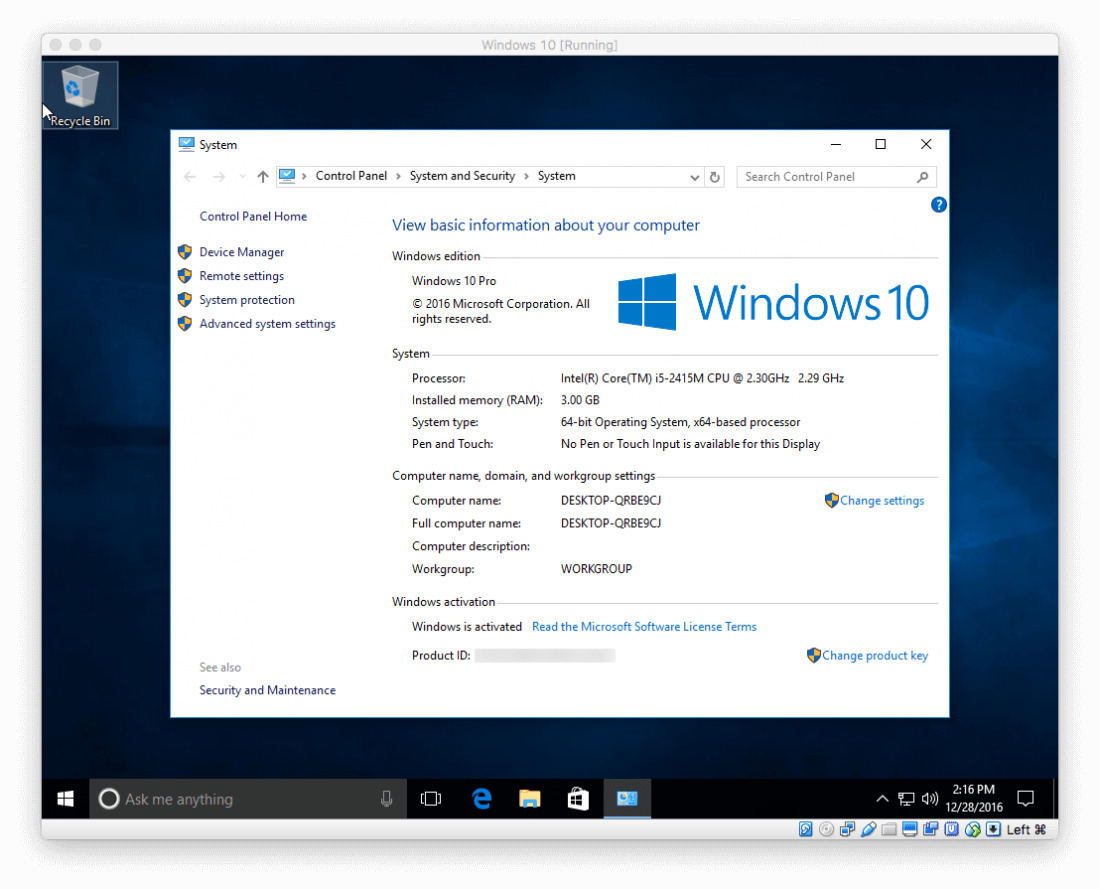Viewport: 1100px width, 889px height.
Task: Click the Cortana microphone icon
Action: pyautogui.click(x=387, y=798)
